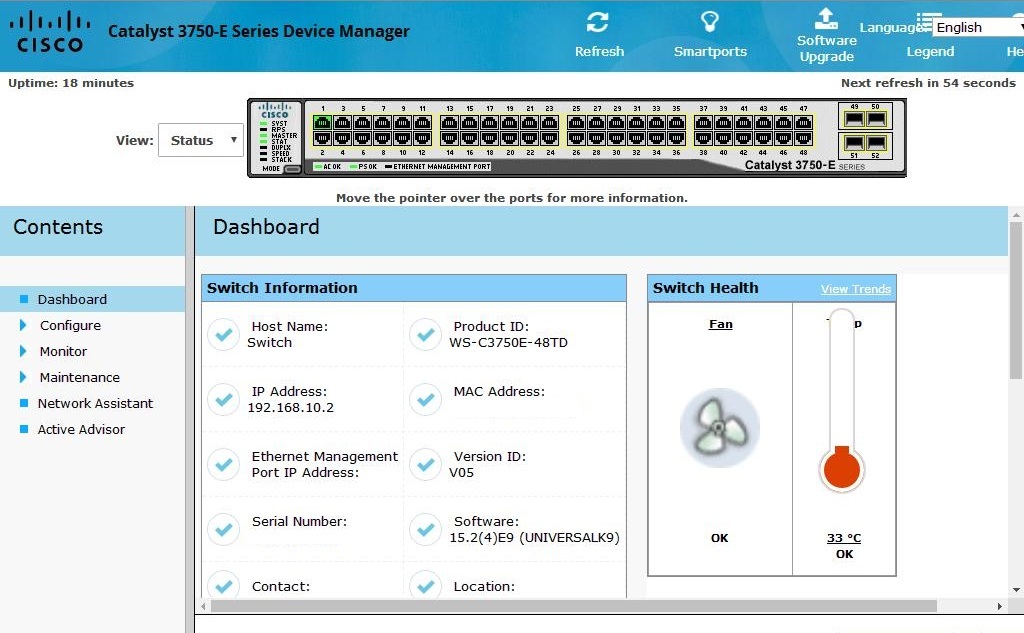1024x633 pixels.
Task: Expand the Configure menu arrow
Action: [24, 325]
